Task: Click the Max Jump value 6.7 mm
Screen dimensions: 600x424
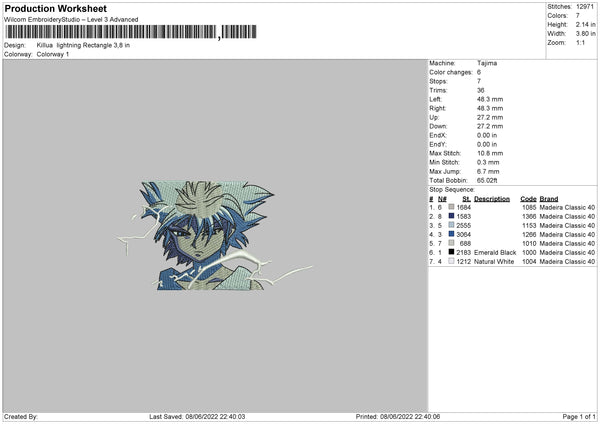Action: (488, 171)
